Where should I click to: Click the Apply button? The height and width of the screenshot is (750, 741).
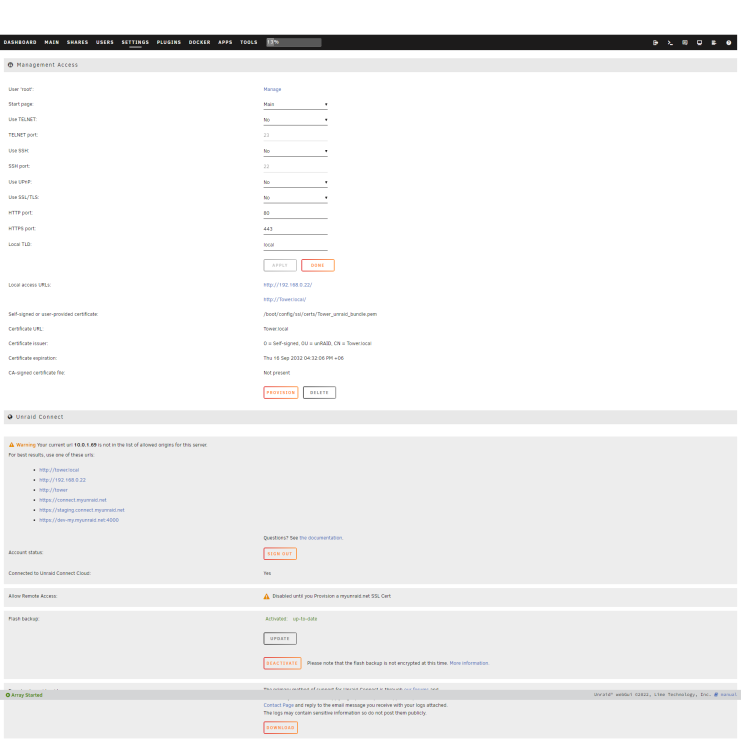[280, 265]
